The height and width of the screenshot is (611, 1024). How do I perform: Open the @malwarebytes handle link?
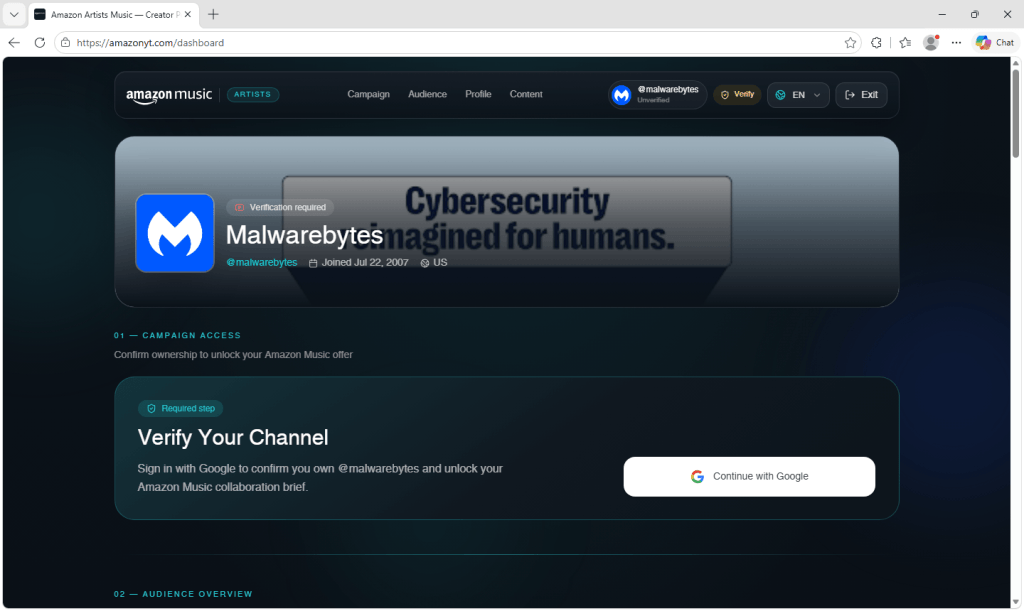tap(261, 262)
